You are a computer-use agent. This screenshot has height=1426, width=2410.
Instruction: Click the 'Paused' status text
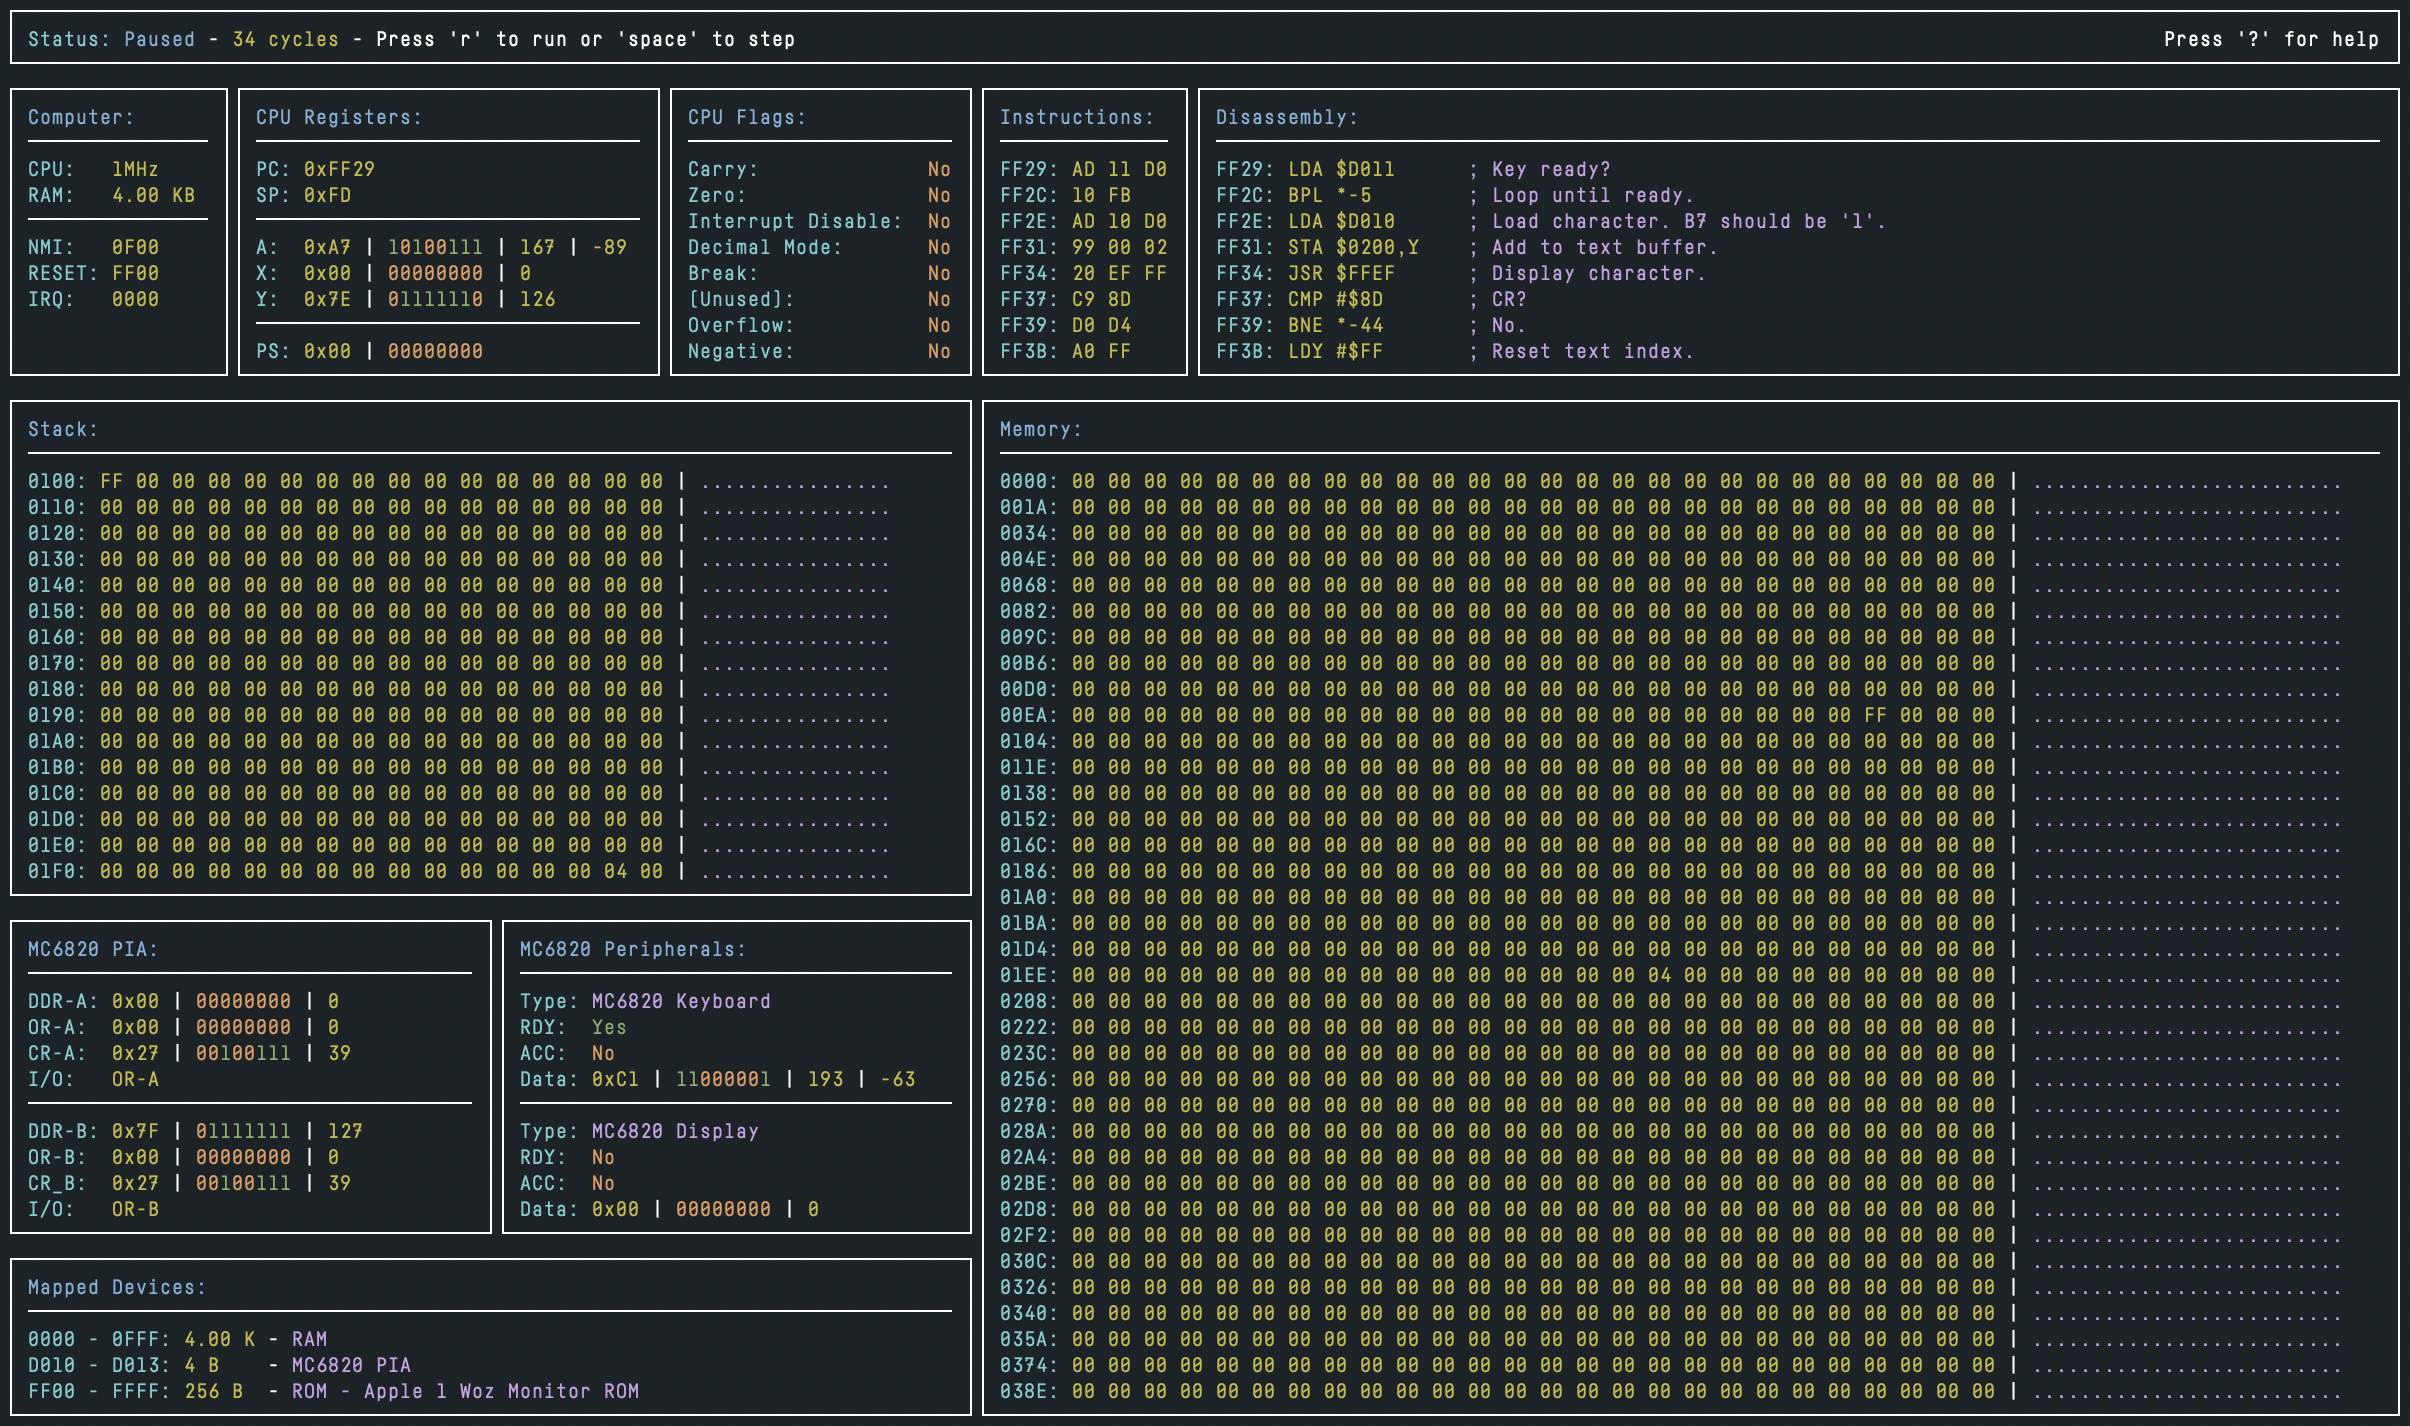tap(159, 39)
